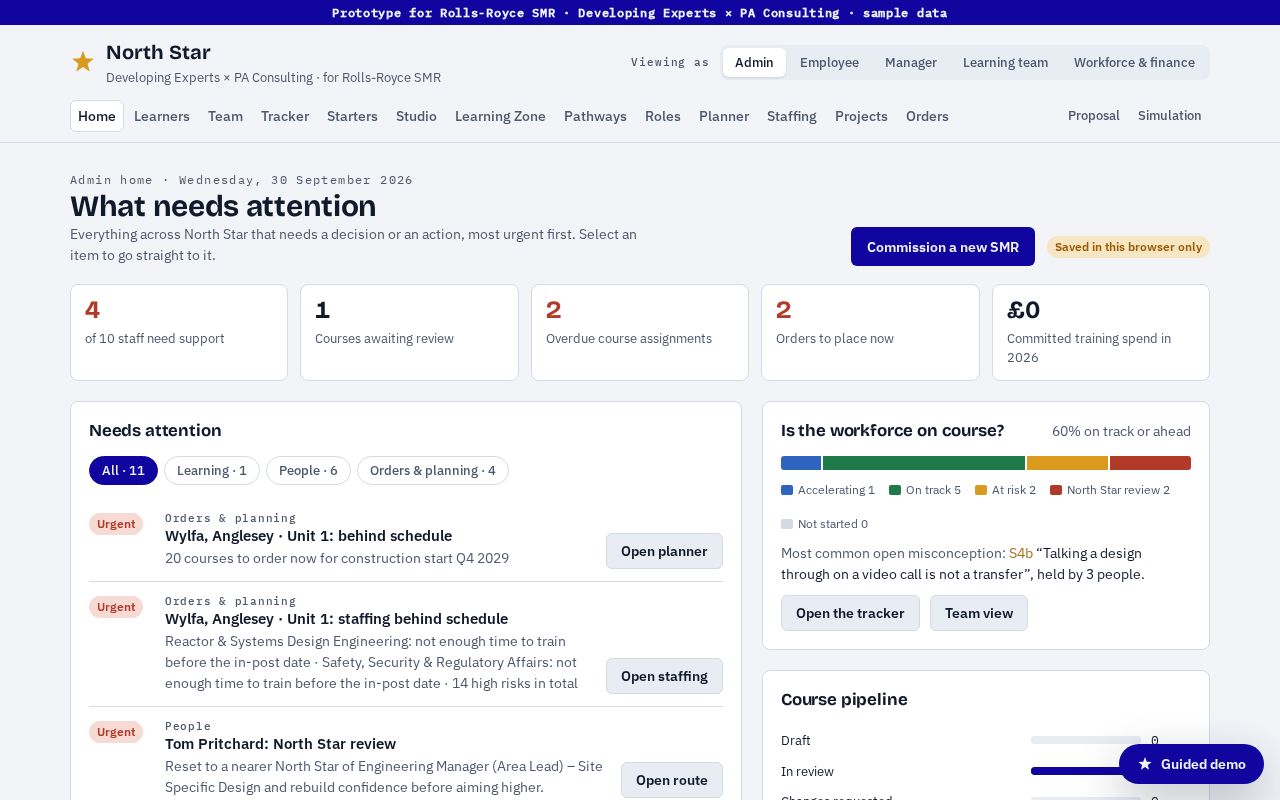Click the Open planner button
The image size is (1280, 800).
pyautogui.click(x=664, y=551)
